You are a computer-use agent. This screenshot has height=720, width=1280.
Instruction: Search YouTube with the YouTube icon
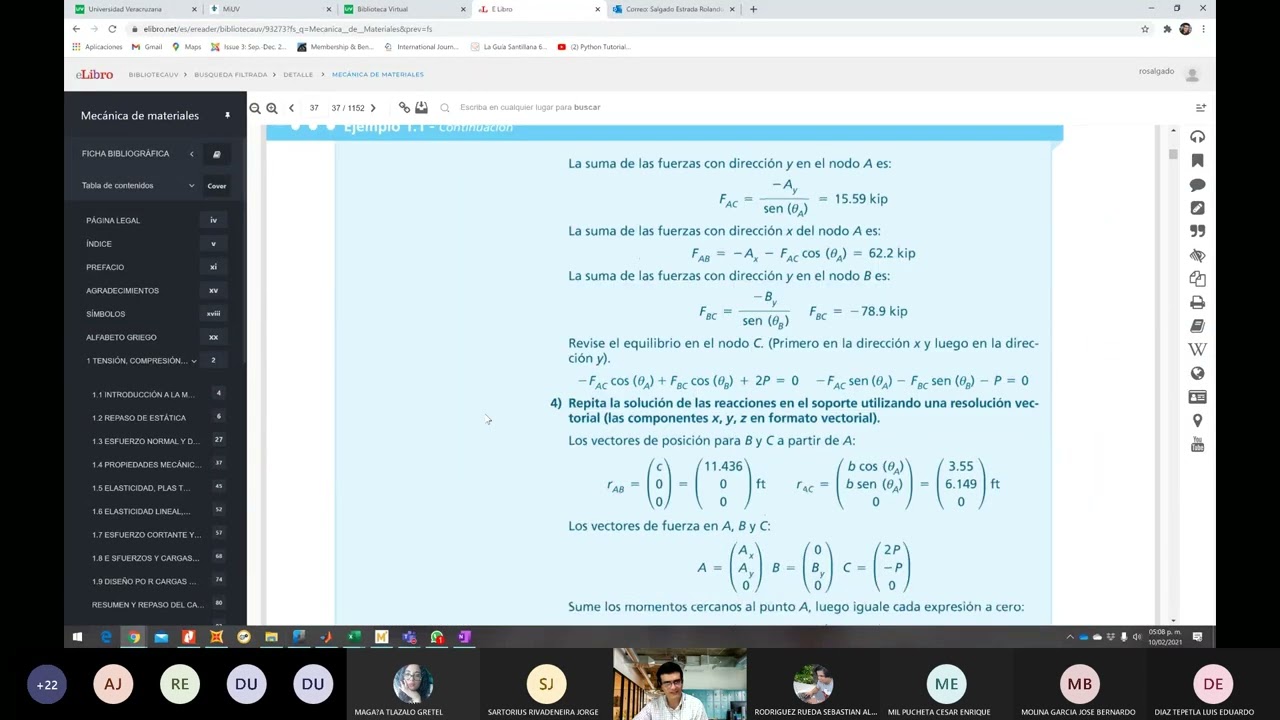click(x=1197, y=444)
